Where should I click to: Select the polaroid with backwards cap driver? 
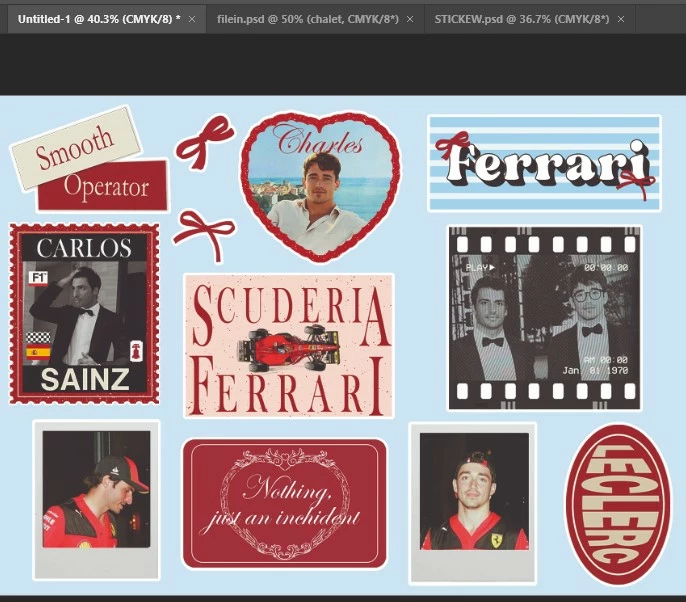(x=473, y=503)
